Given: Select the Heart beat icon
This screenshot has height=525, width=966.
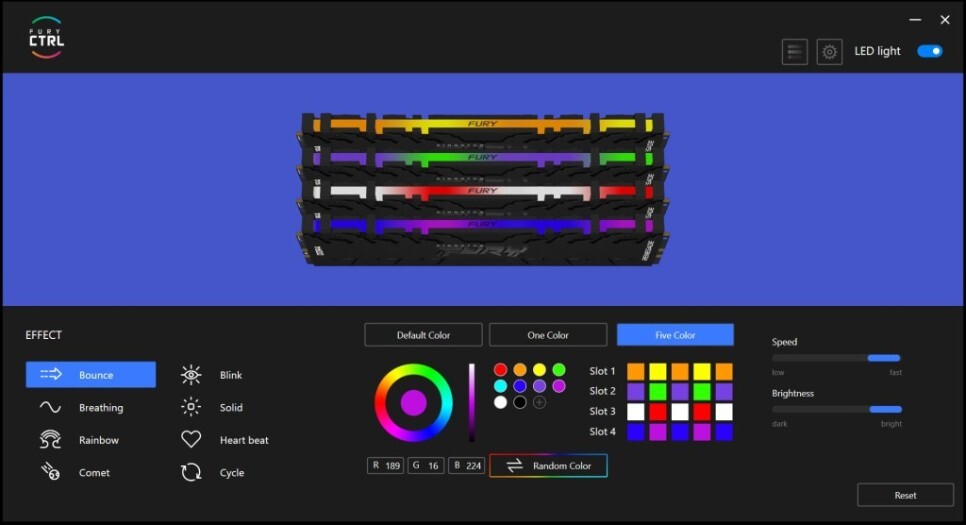Looking at the screenshot, I should pos(191,439).
